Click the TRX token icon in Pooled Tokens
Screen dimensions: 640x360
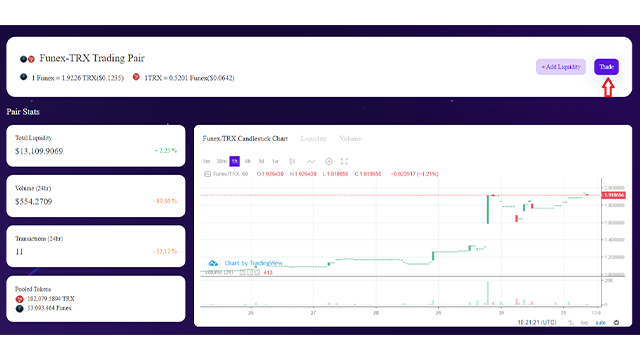click(19, 299)
